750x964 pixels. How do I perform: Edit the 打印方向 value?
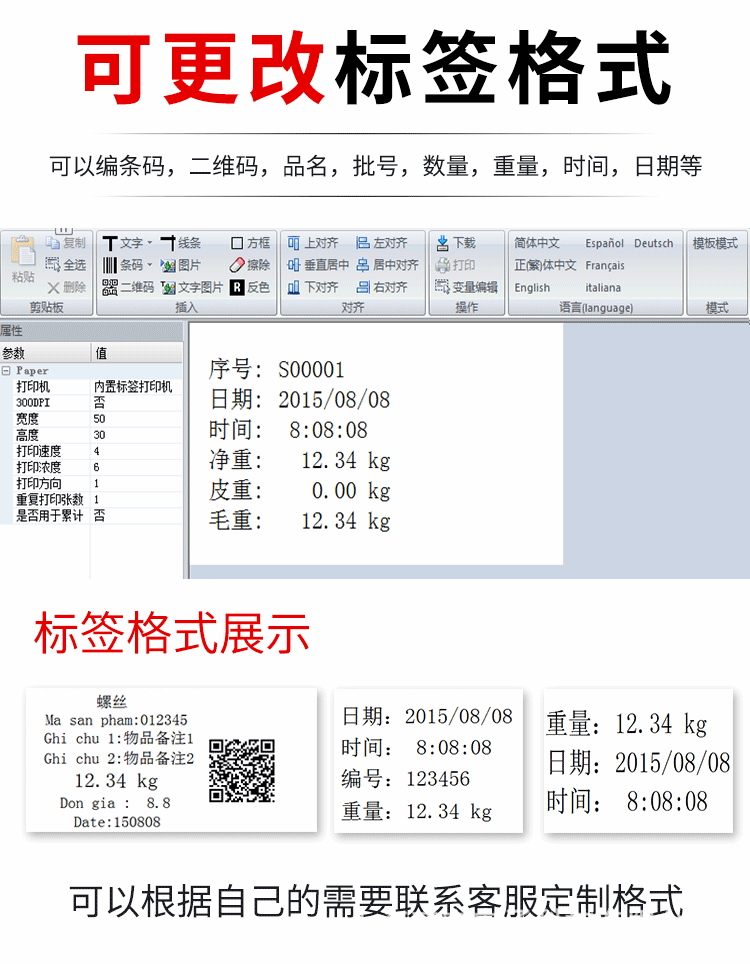(136, 483)
